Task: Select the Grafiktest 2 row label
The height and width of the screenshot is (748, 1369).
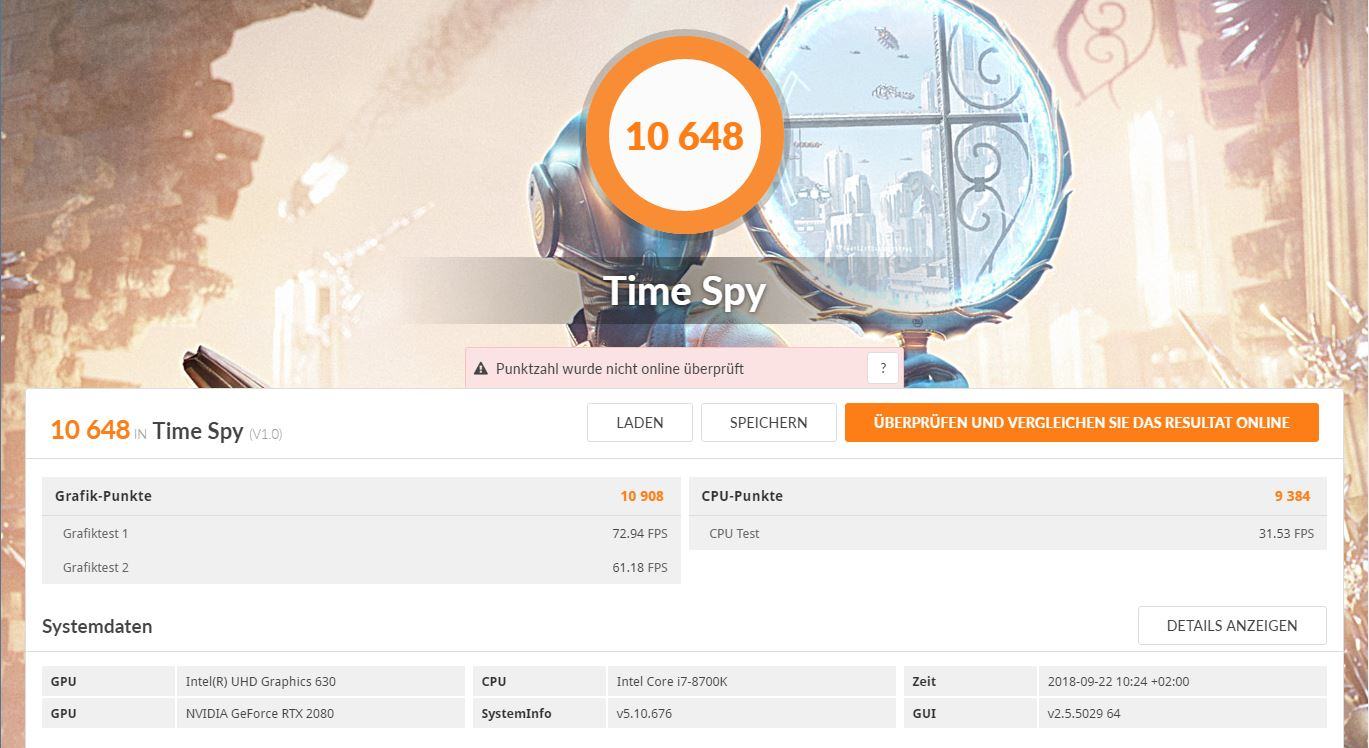Action: [x=95, y=567]
